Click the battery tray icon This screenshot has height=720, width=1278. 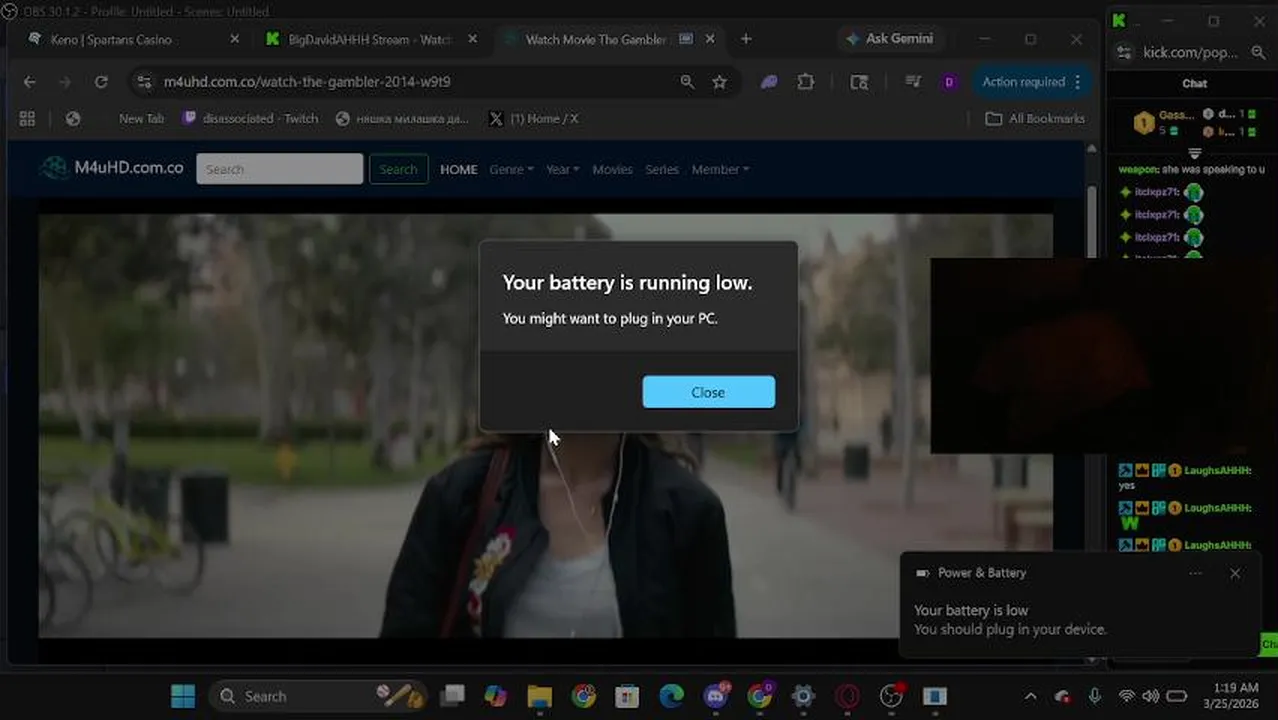click(x=1177, y=696)
